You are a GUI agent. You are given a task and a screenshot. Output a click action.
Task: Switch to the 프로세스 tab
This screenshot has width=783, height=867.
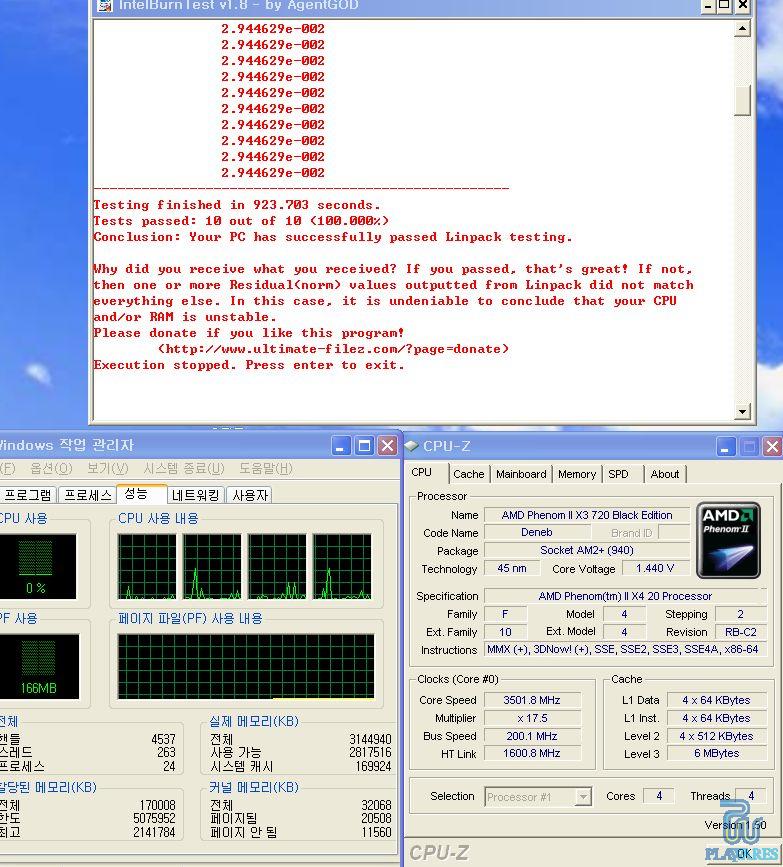pos(87,495)
